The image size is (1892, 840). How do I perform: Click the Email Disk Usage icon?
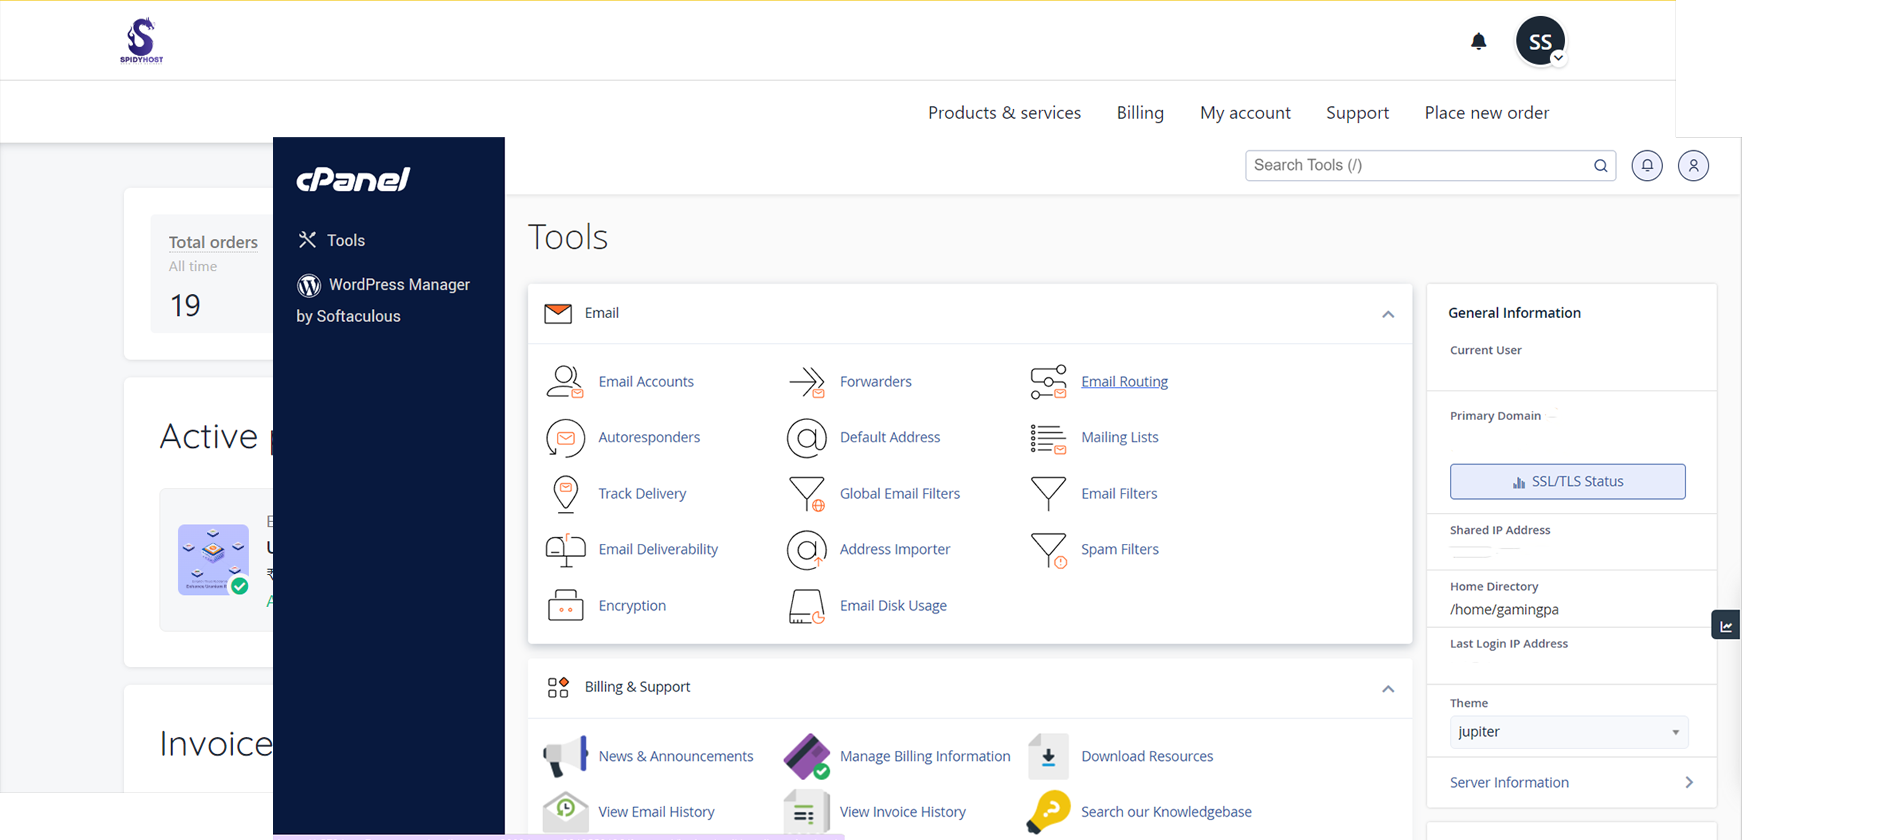click(x=807, y=606)
